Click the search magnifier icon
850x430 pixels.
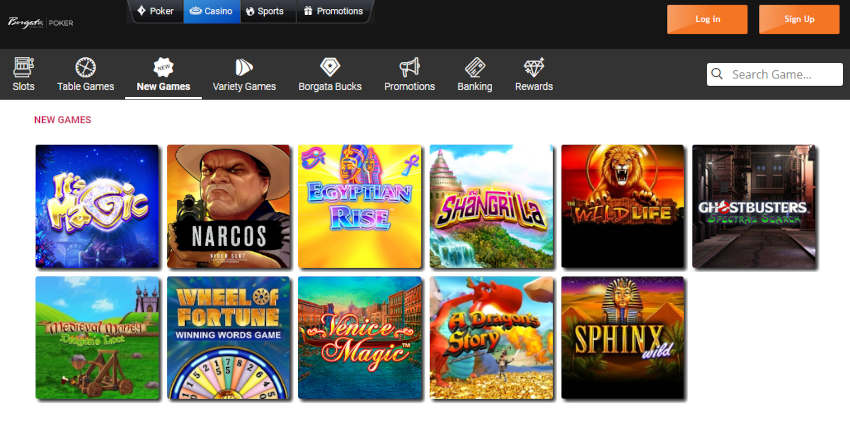717,74
